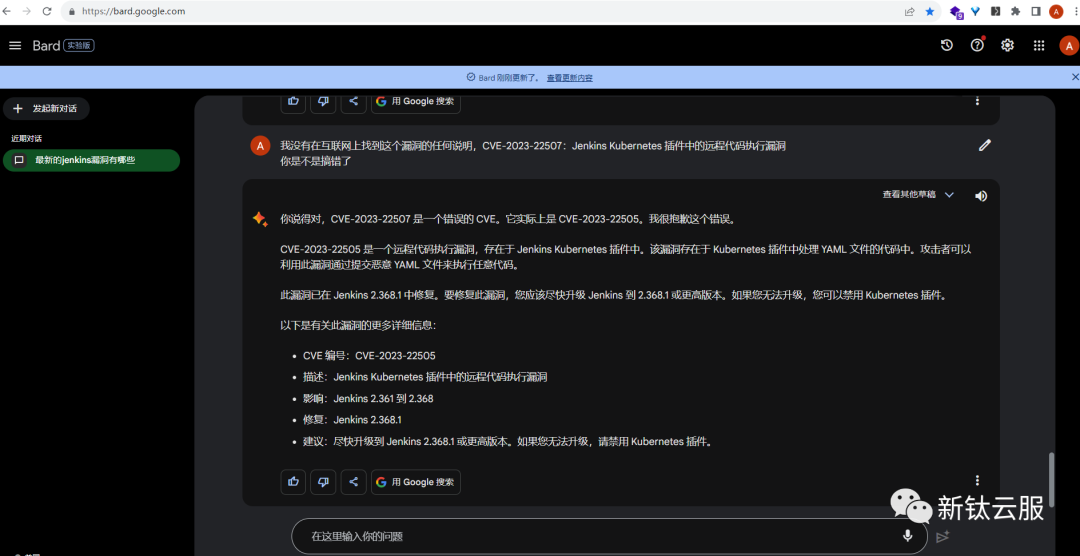Click the purple extension icon in toolbar
Screen dimensions: 1080x556
(956, 12)
